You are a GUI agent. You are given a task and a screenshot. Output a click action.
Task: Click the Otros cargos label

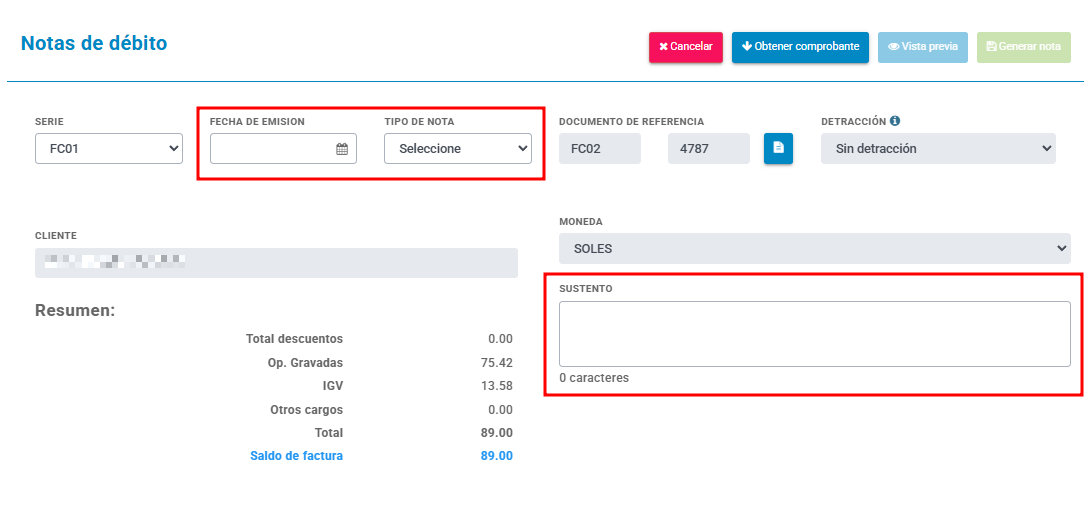[307, 410]
